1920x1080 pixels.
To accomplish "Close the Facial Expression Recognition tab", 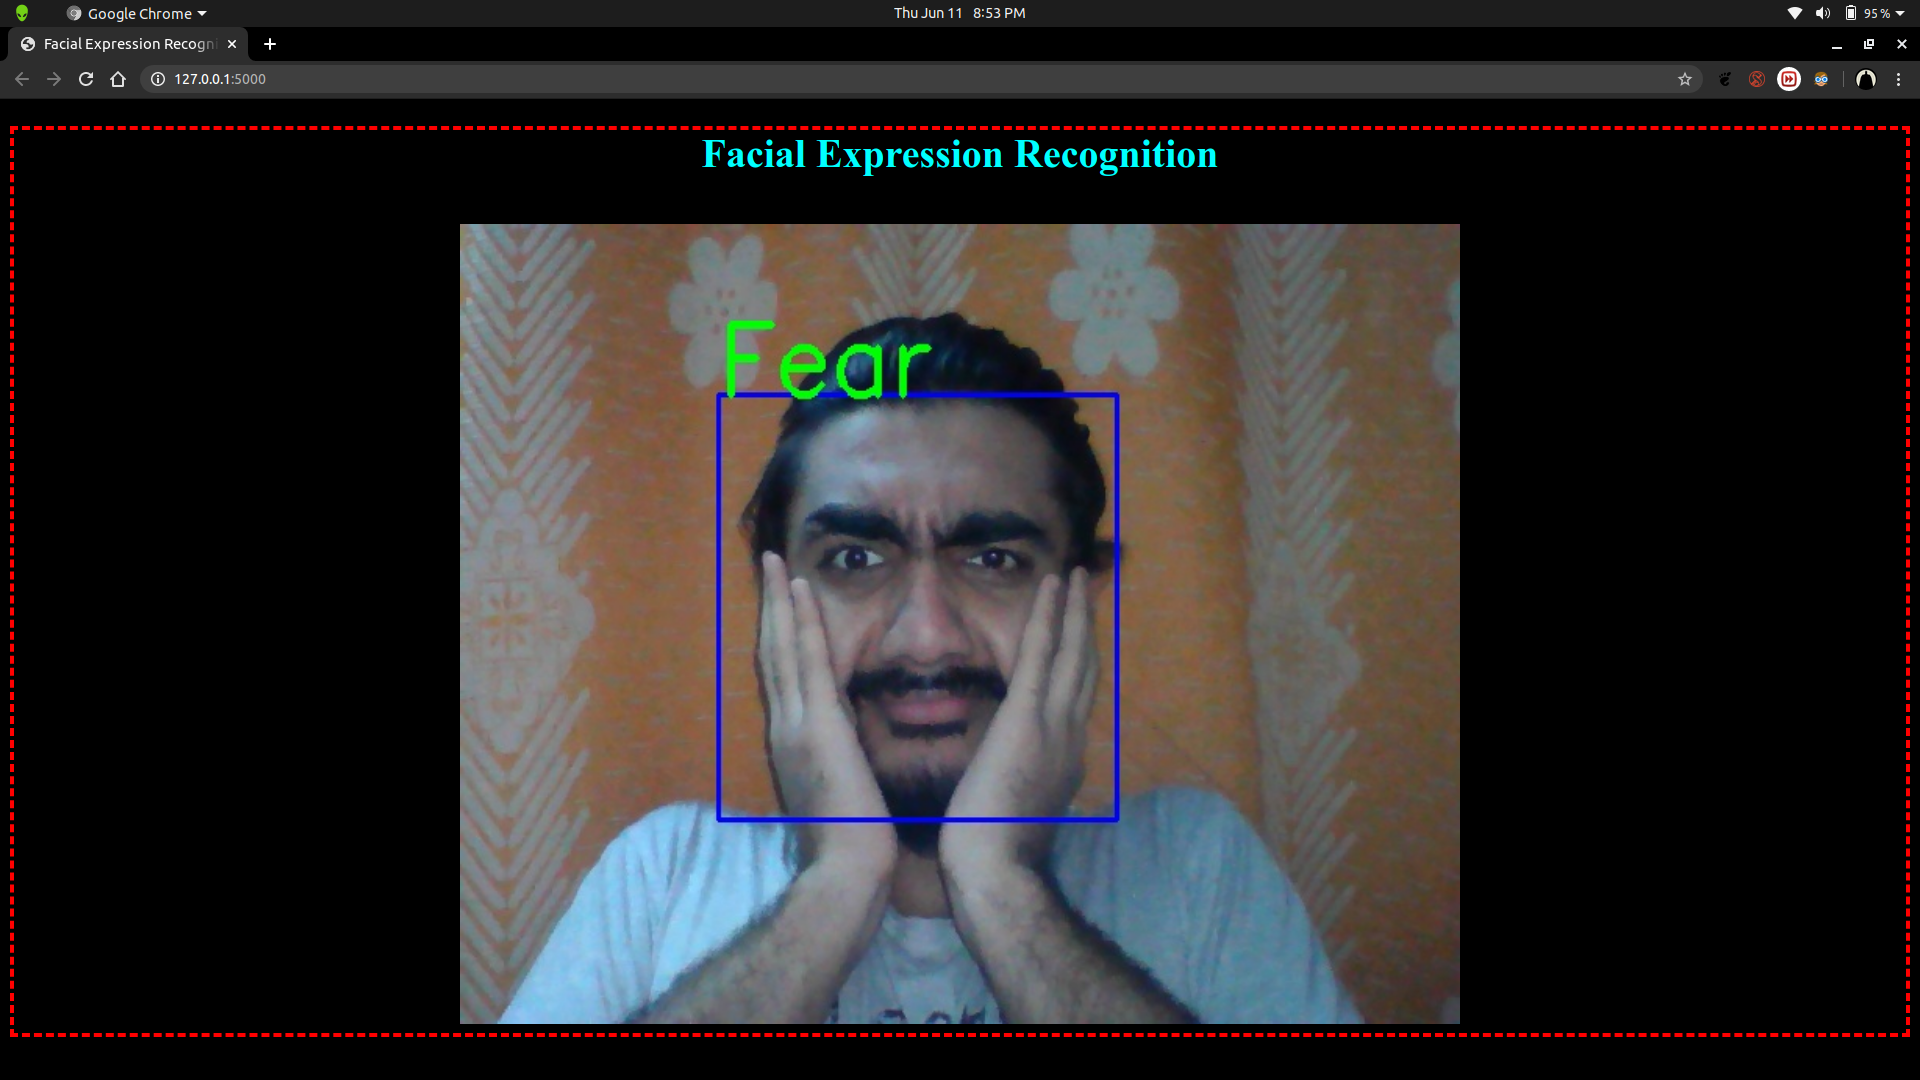I will point(232,44).
